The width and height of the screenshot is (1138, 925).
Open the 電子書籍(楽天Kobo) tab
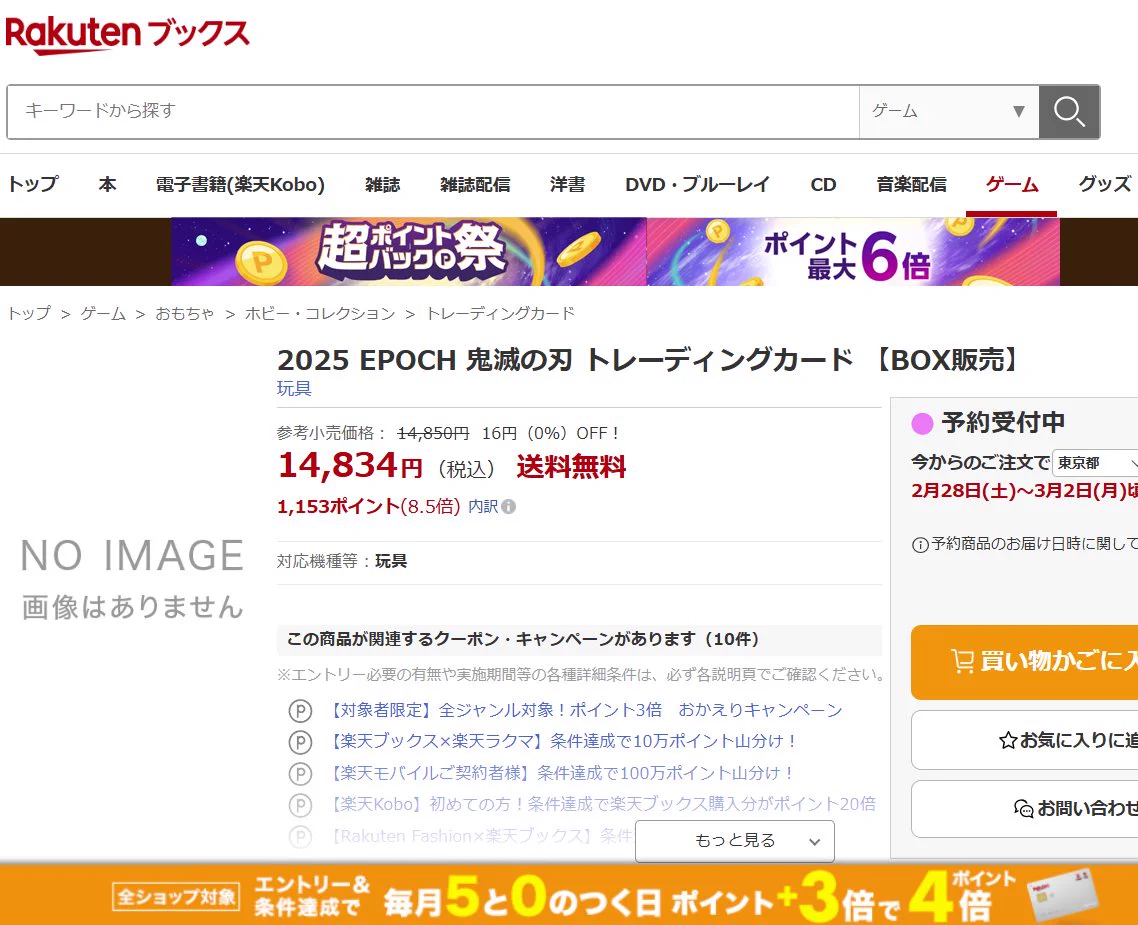click(x=240, y=184)
